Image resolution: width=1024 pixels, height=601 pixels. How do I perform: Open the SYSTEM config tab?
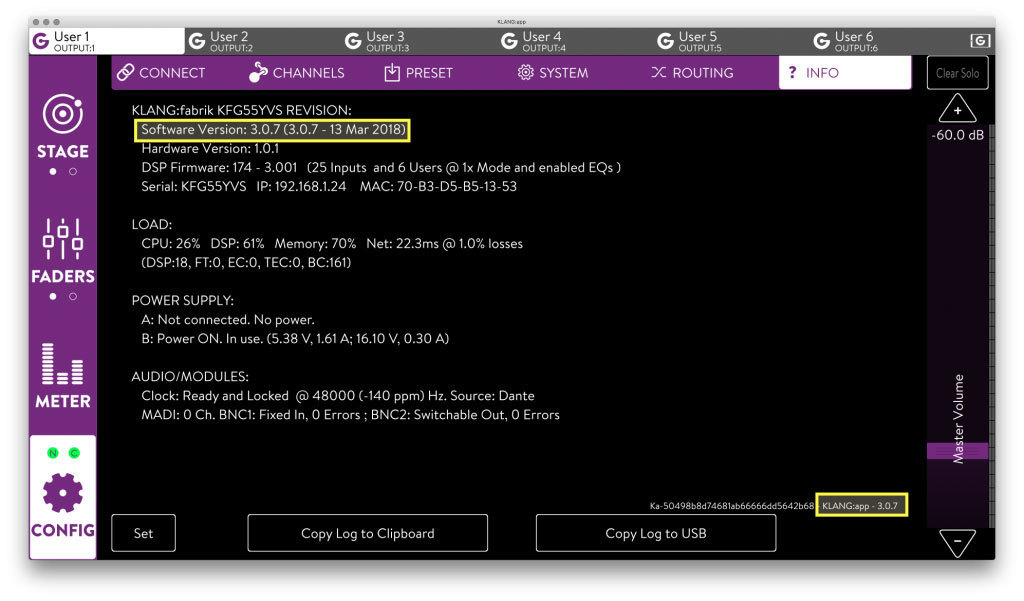552,73
